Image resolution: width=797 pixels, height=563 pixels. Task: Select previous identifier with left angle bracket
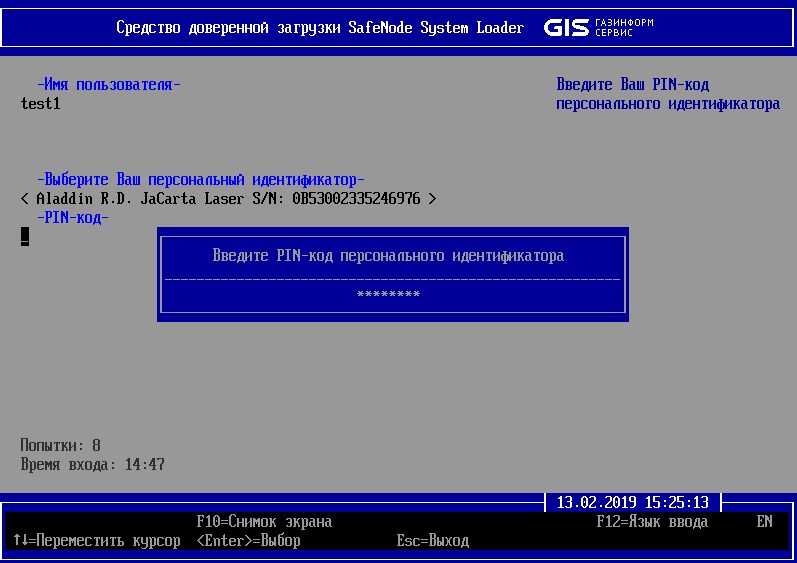pos(24,199)
